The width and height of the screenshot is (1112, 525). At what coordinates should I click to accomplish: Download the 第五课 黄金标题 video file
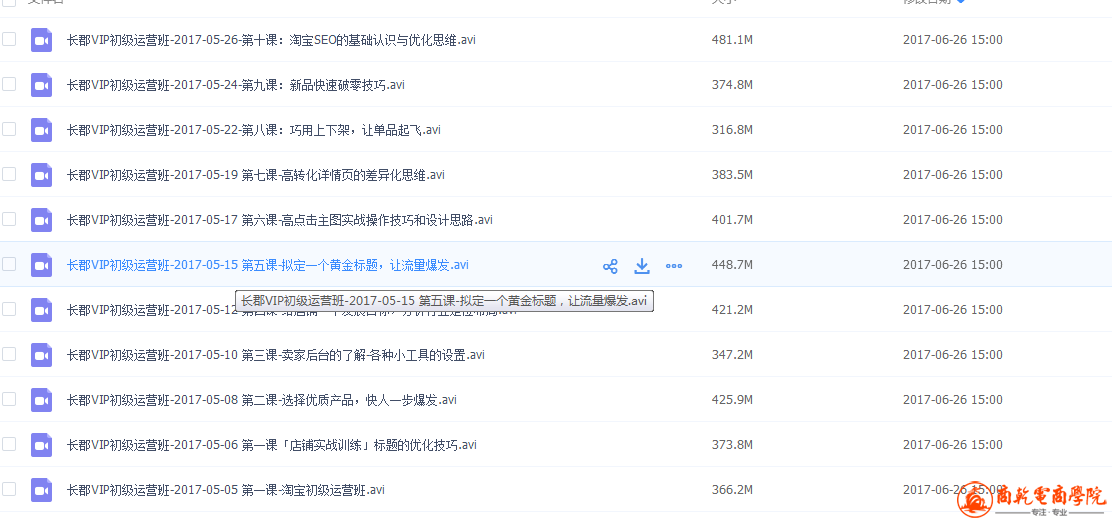(x=642, y=266)
